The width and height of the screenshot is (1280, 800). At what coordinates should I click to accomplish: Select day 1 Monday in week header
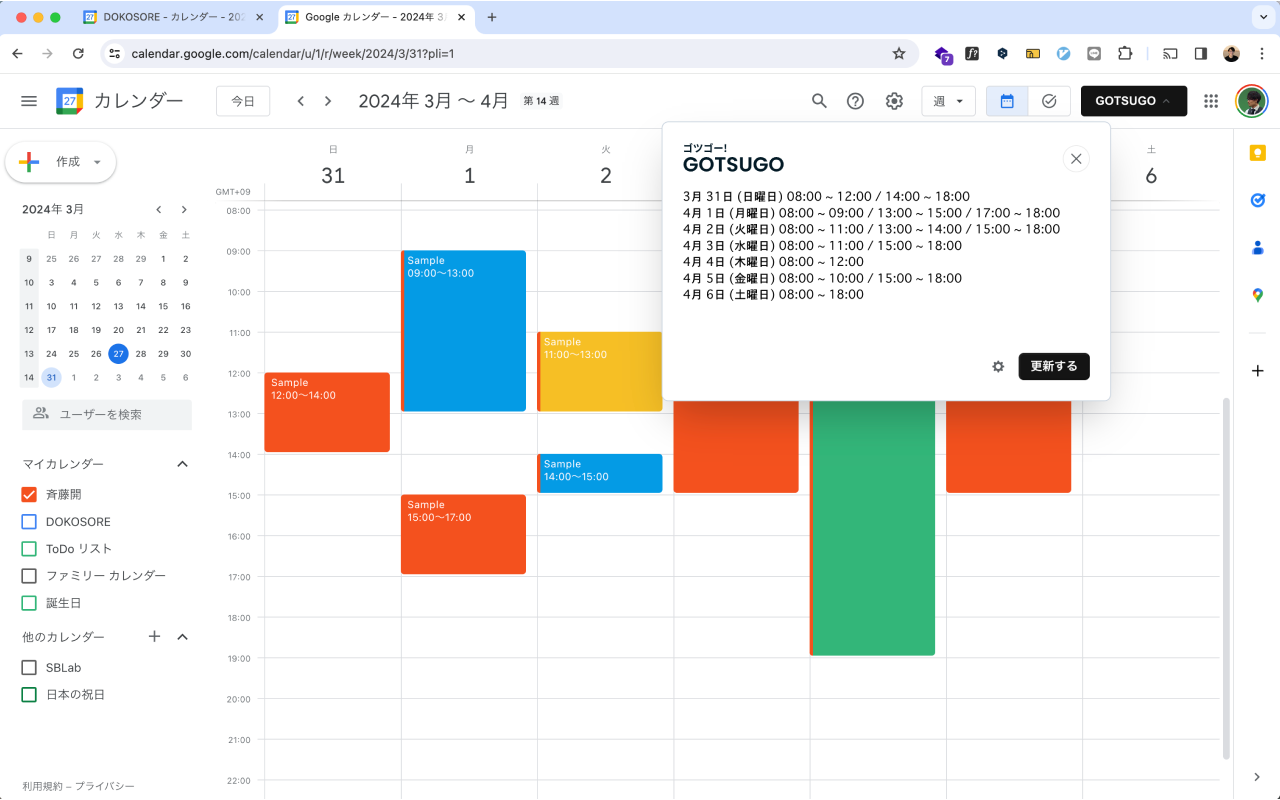pos(470,176)
